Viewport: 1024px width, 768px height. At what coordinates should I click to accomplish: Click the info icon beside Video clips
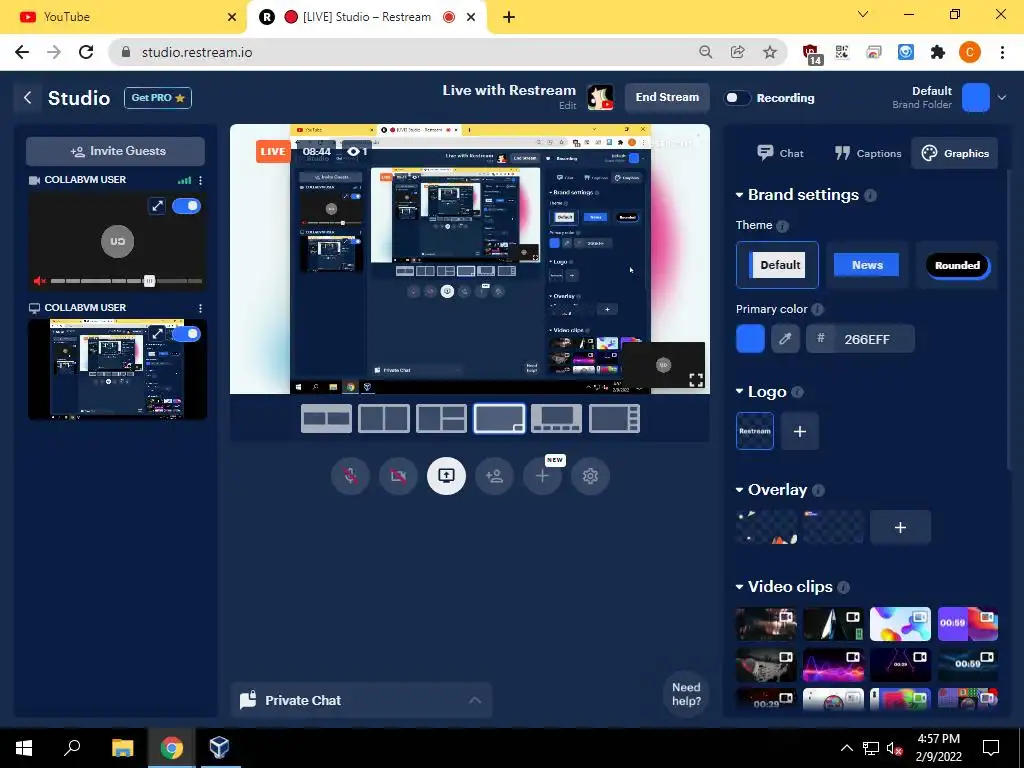point(844,587)
